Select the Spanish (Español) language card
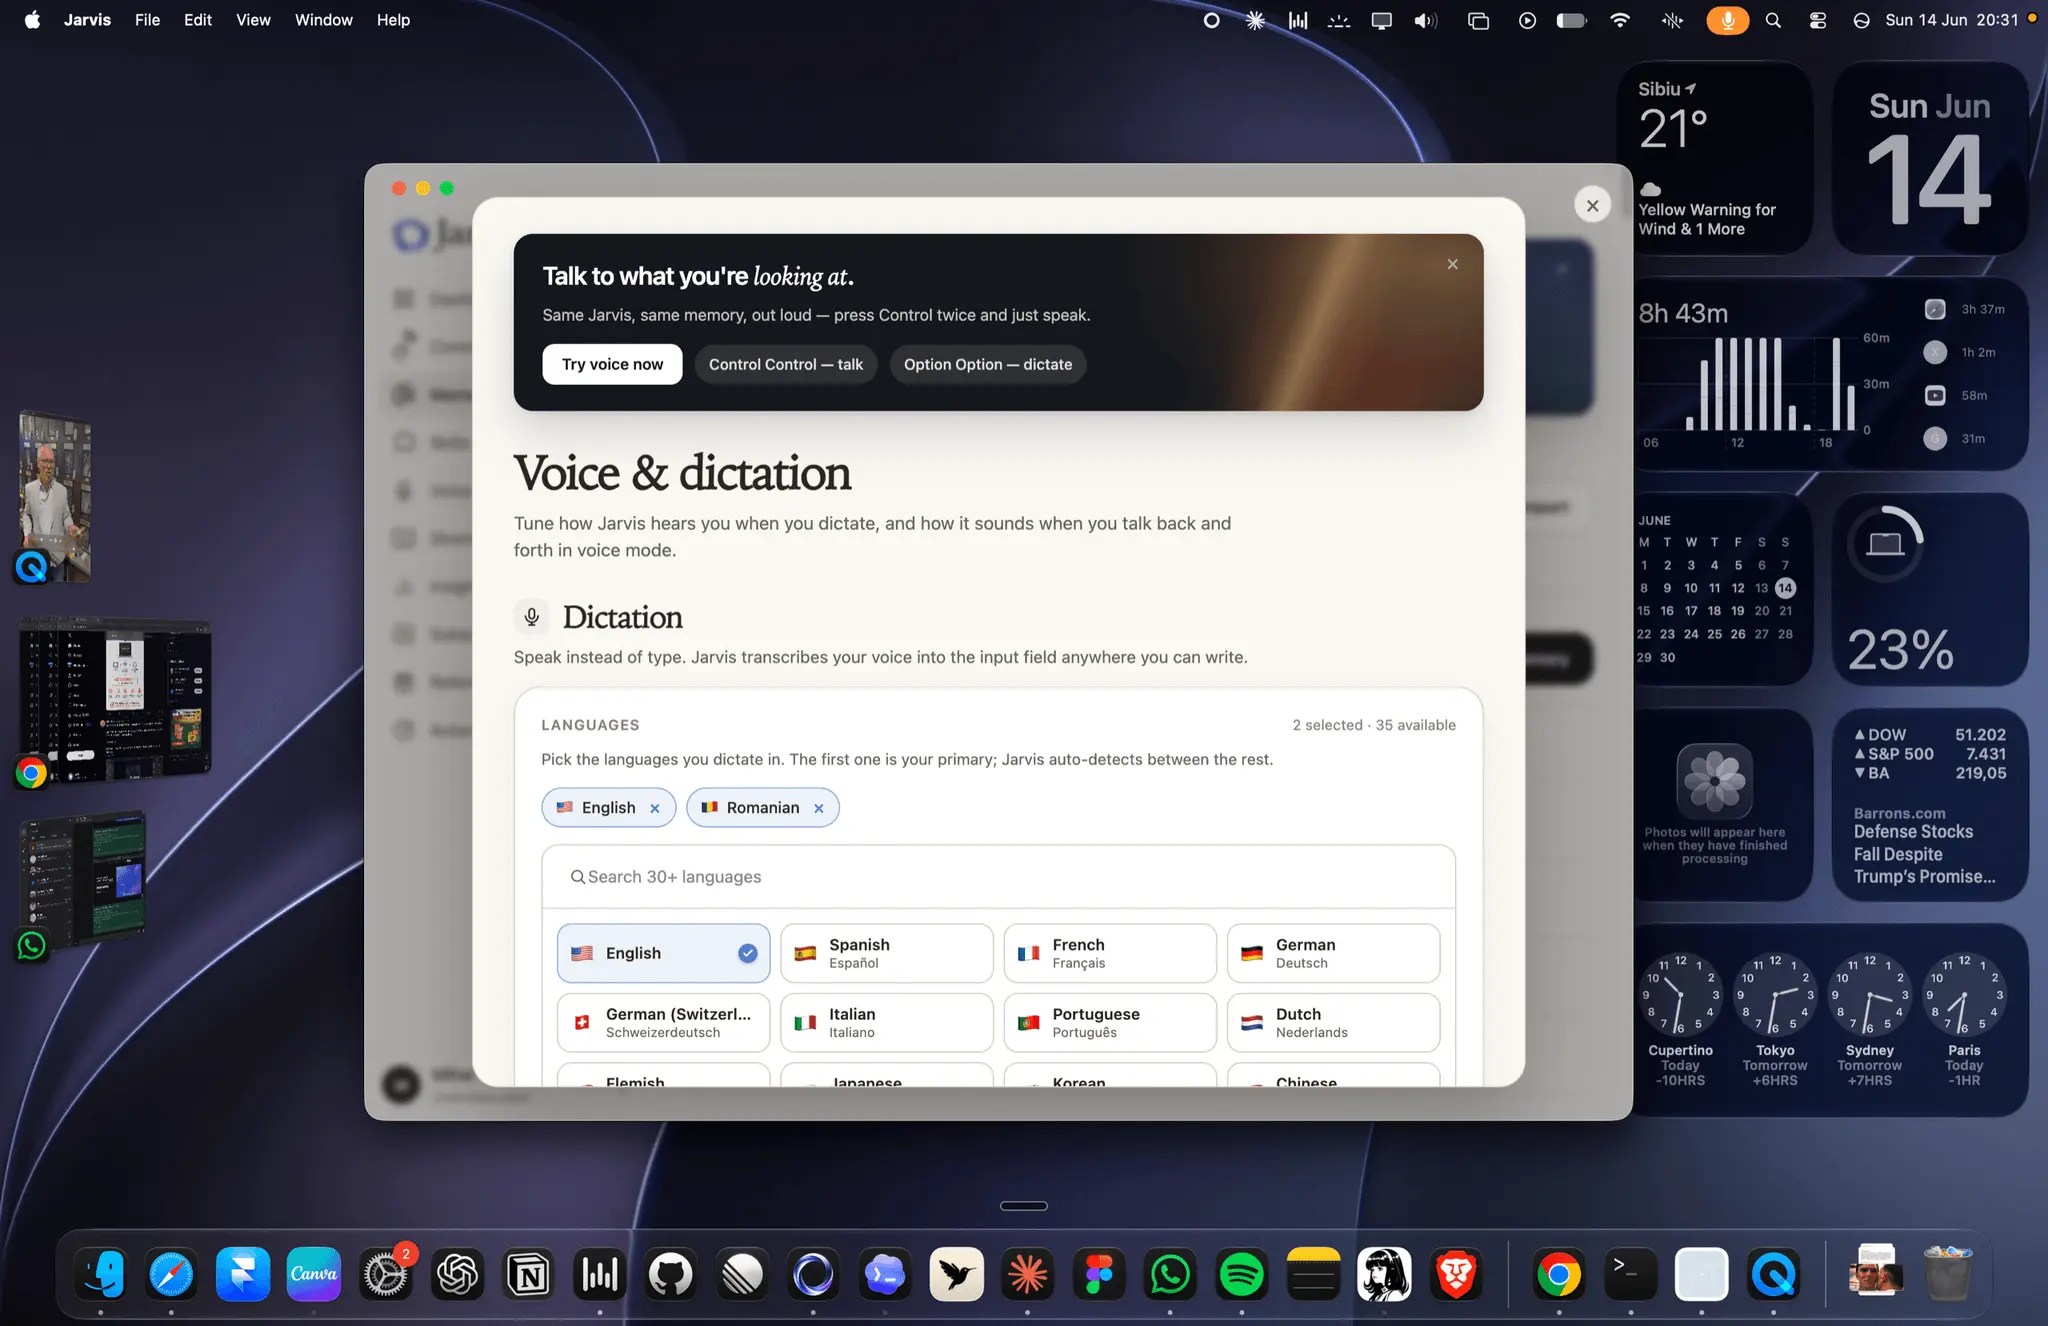2048x1326 pixels. (887, 953)
